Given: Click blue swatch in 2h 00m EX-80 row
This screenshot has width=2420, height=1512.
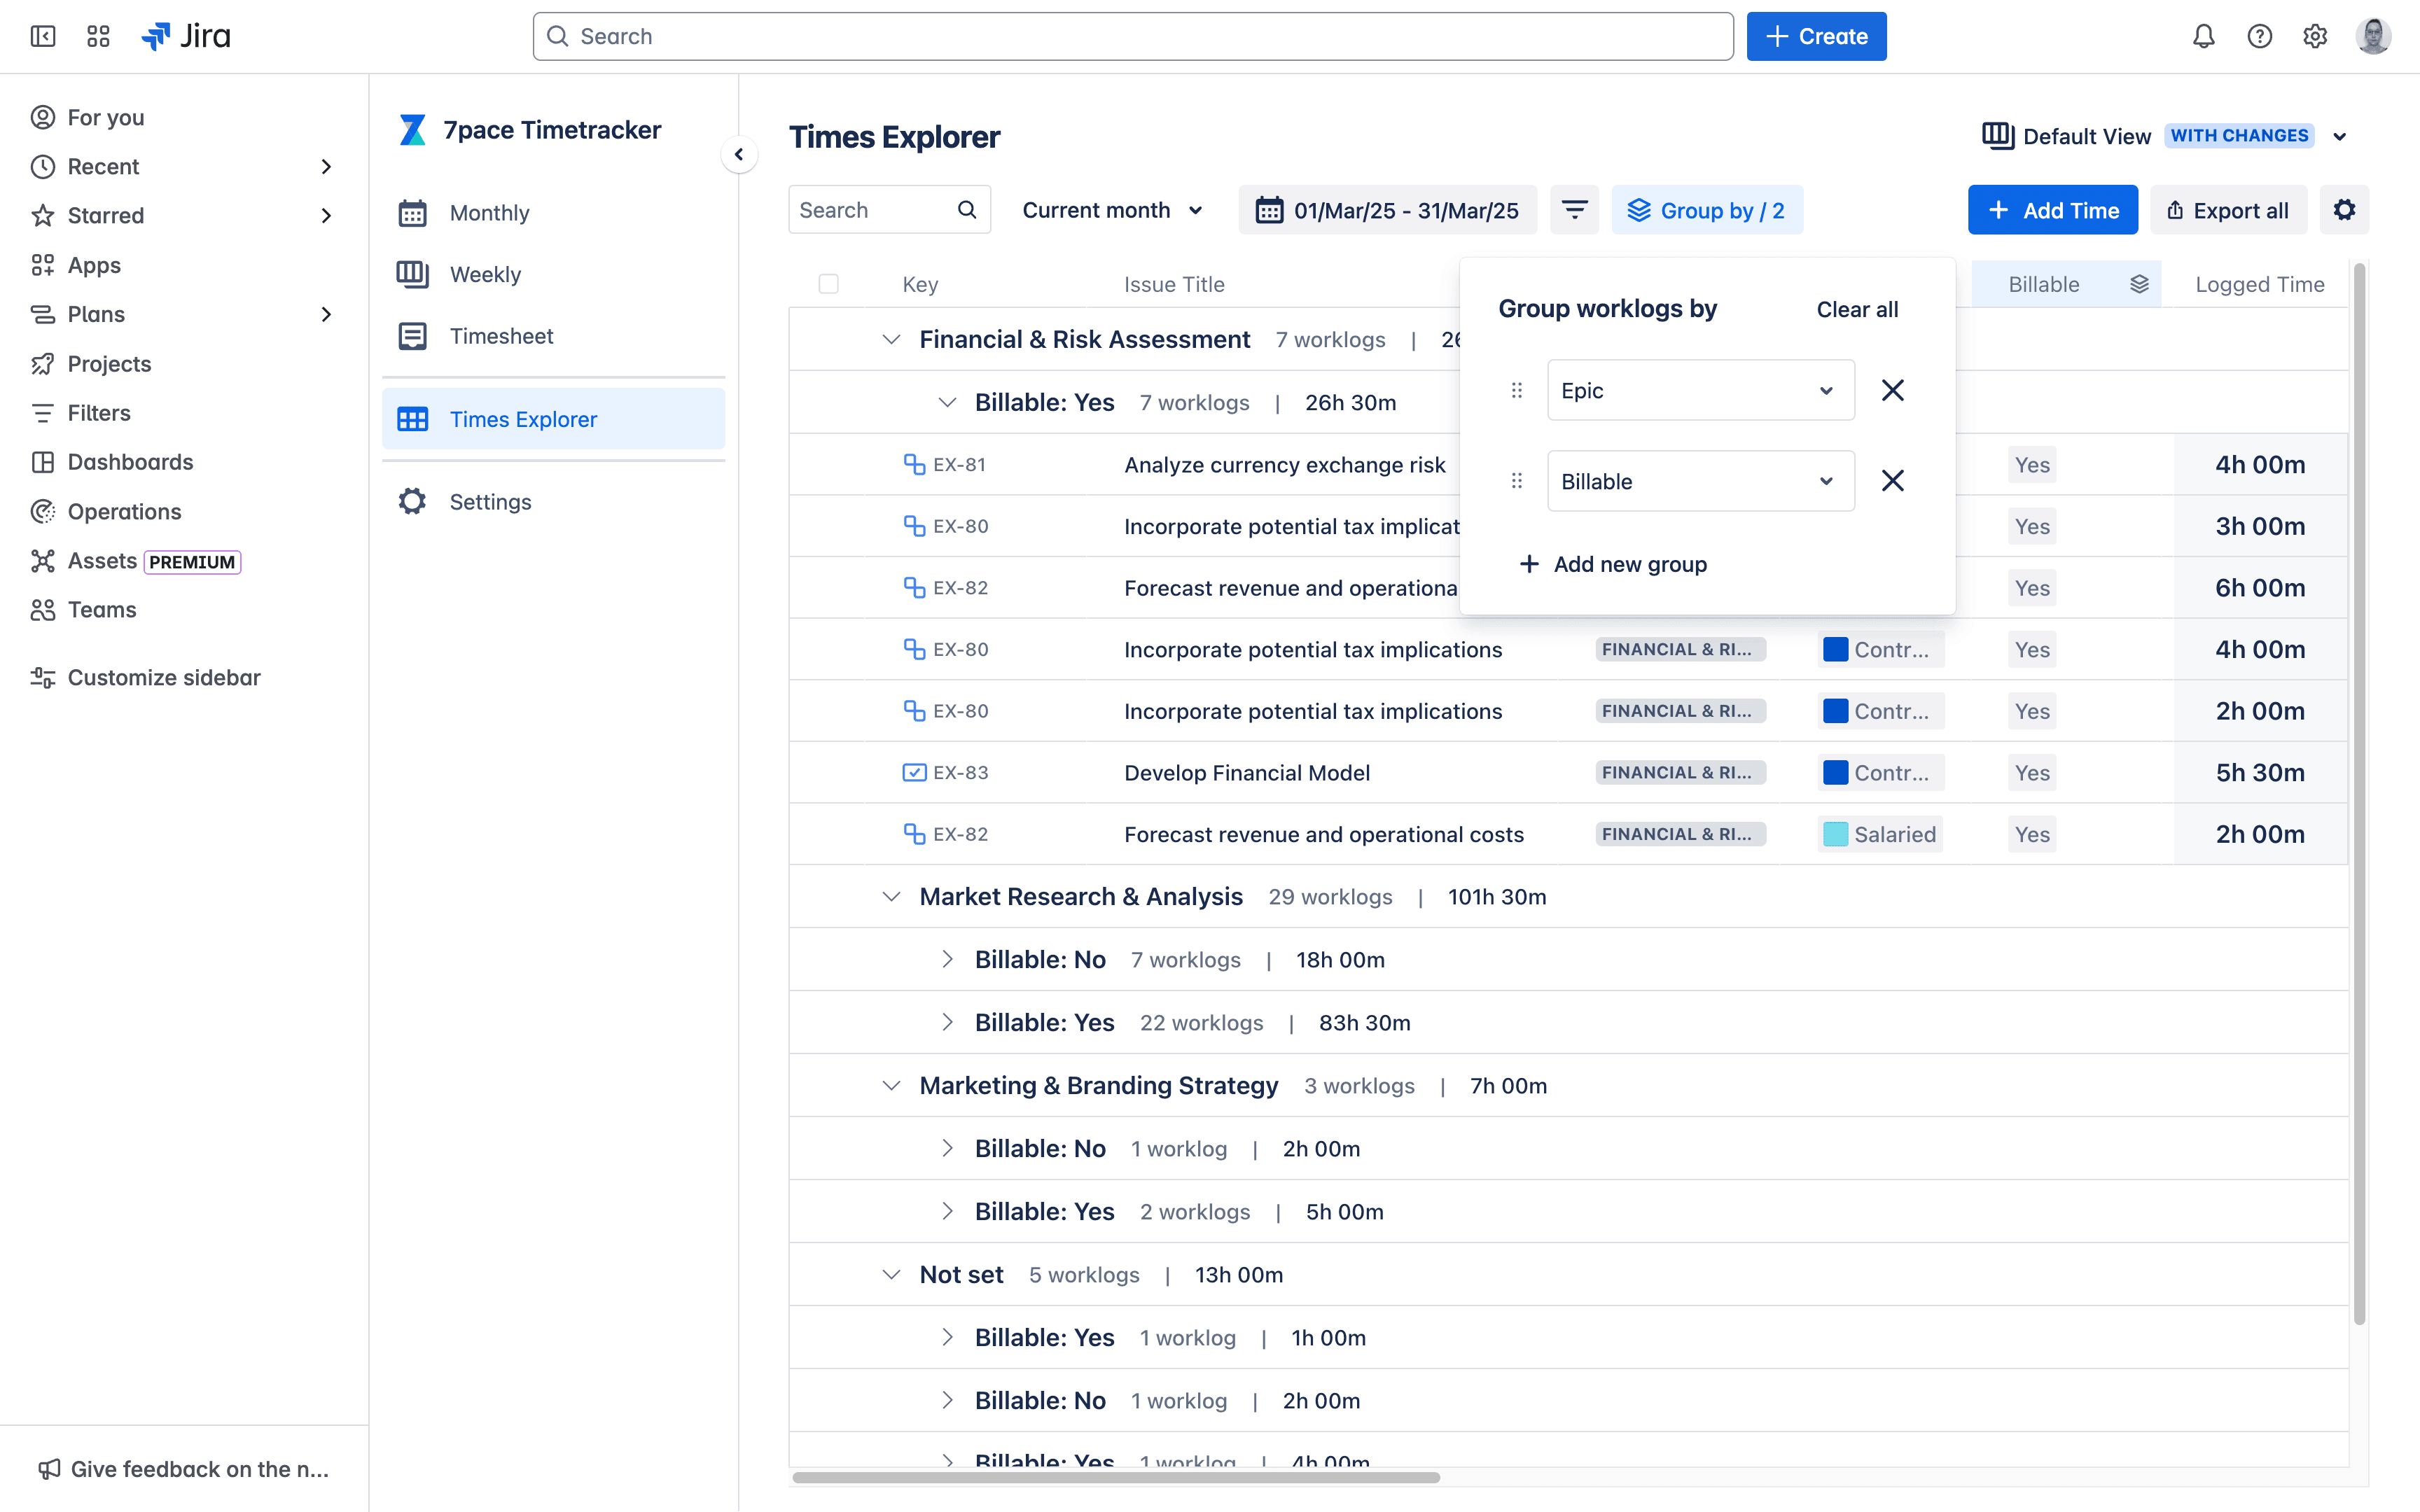Looking at the screenshot, I should (x=1835, y=711).
